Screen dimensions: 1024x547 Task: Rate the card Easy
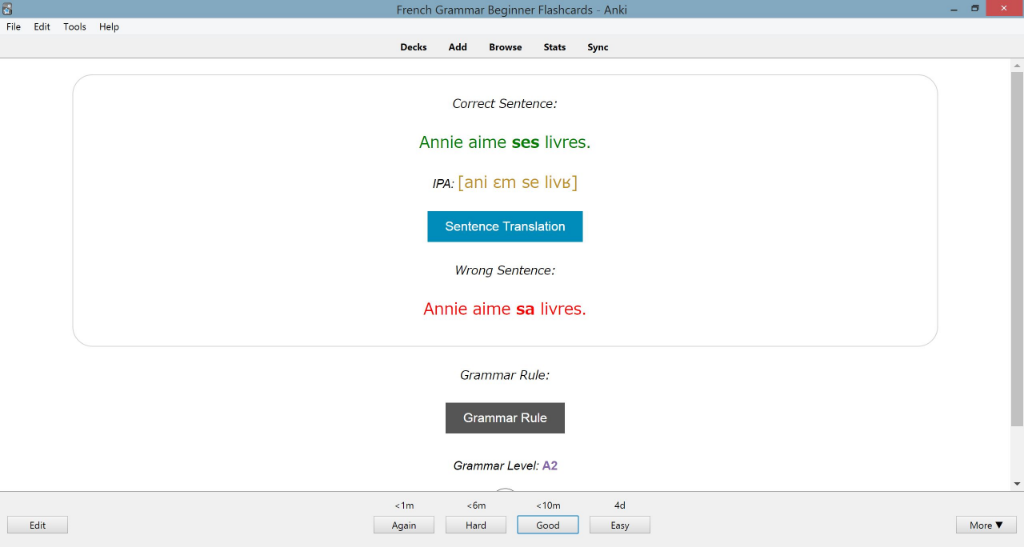[619, 525]
